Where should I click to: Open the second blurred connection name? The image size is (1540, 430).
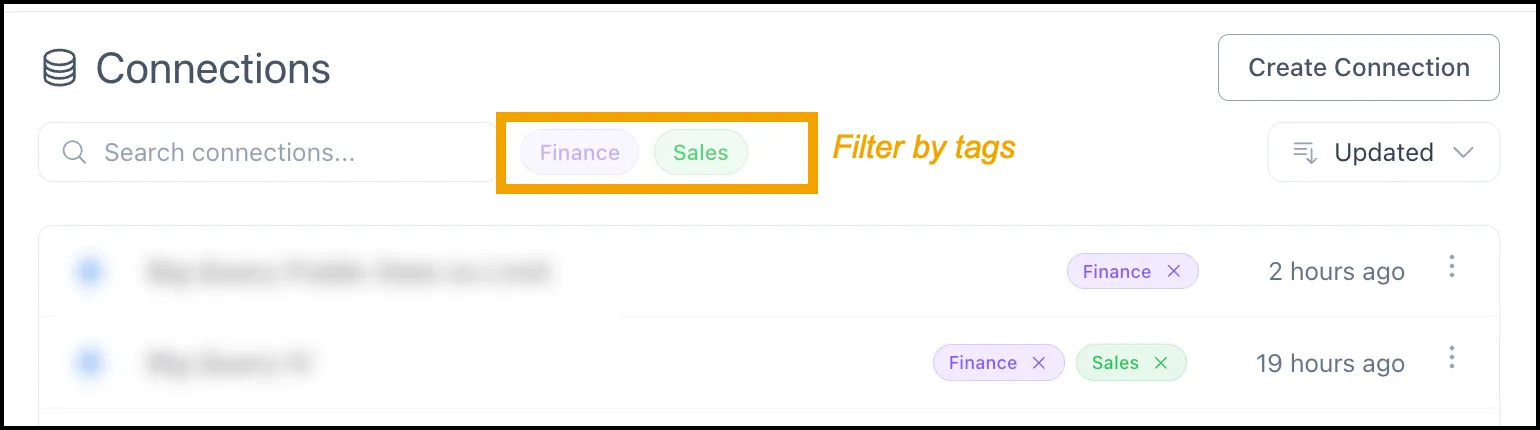click(228, 362)
